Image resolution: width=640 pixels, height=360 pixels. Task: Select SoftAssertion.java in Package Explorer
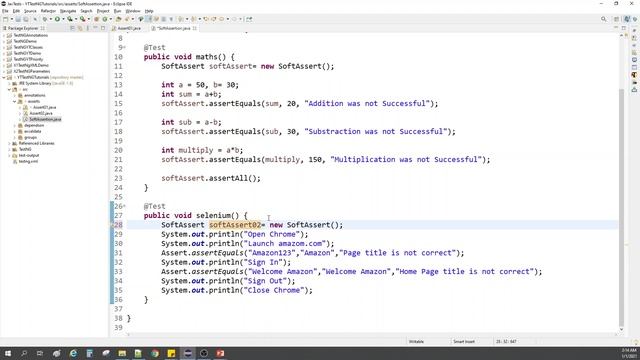[45, 119]
